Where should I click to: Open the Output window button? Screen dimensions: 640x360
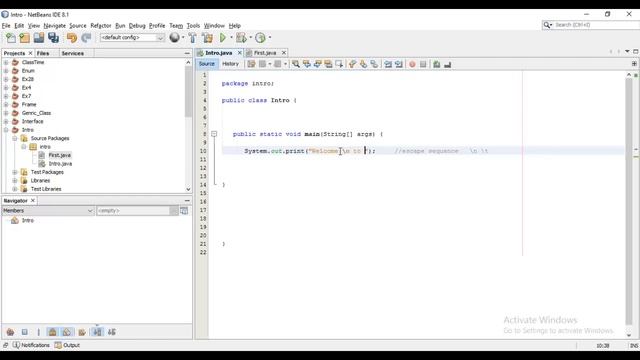67,345
